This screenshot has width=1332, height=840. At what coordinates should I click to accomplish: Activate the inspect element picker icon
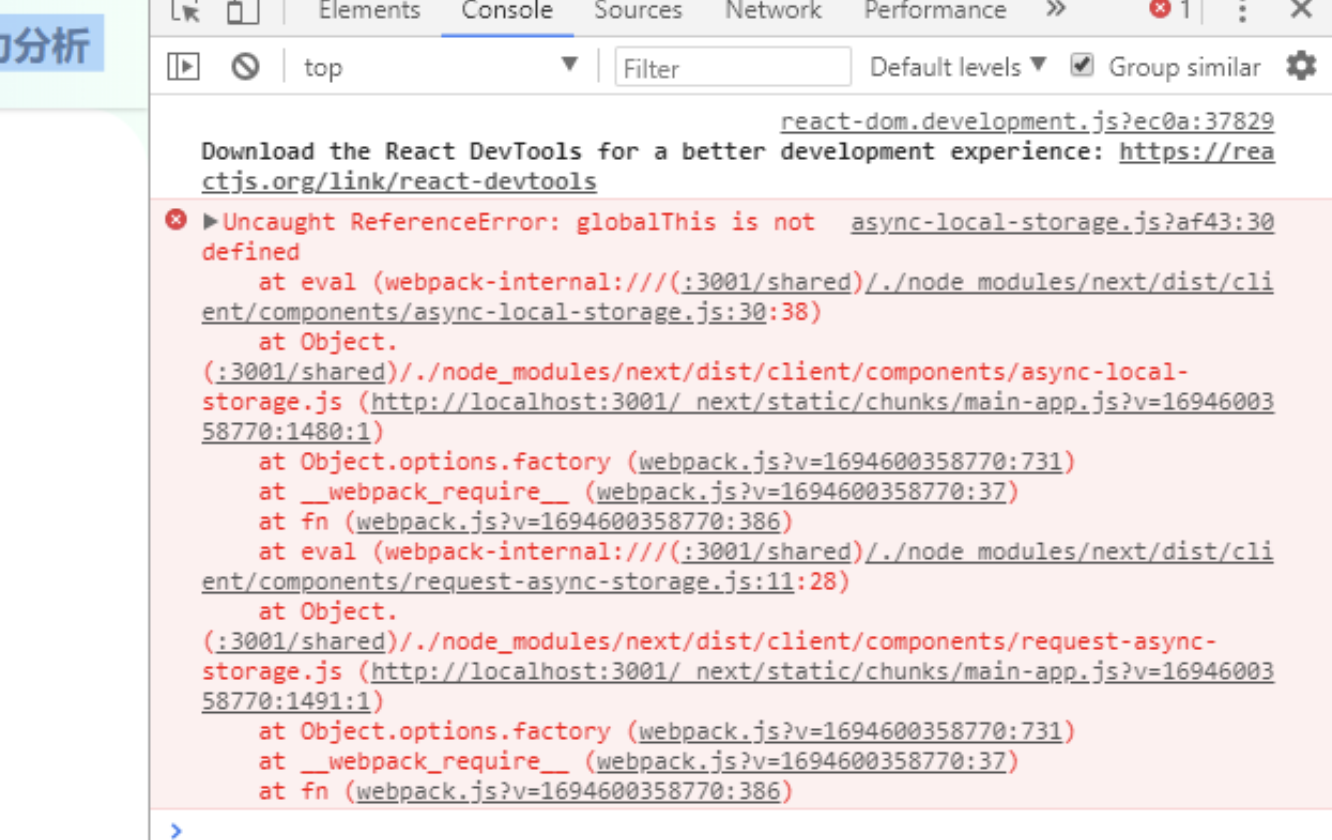(x=185, y=11)
